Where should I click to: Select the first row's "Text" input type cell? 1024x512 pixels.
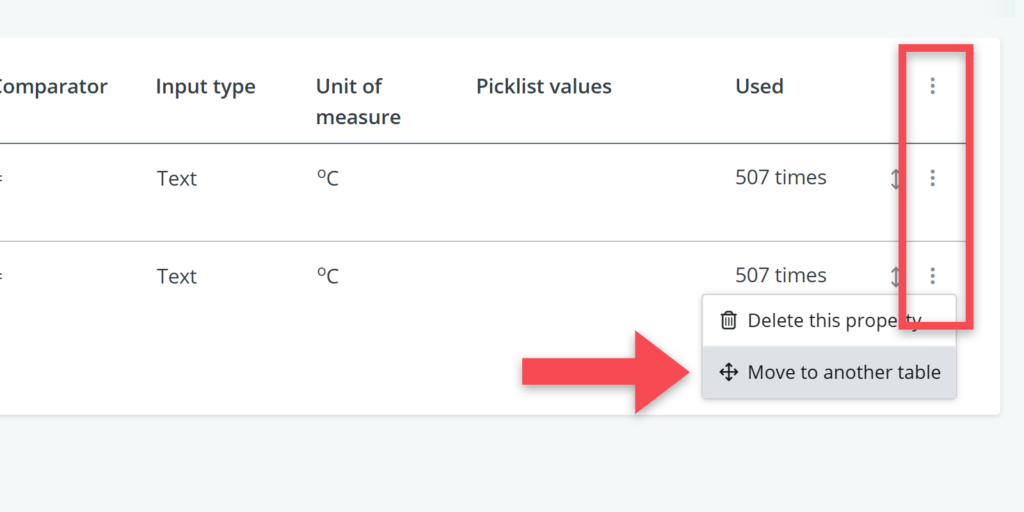pyautogui.click(x=177, y=179)
